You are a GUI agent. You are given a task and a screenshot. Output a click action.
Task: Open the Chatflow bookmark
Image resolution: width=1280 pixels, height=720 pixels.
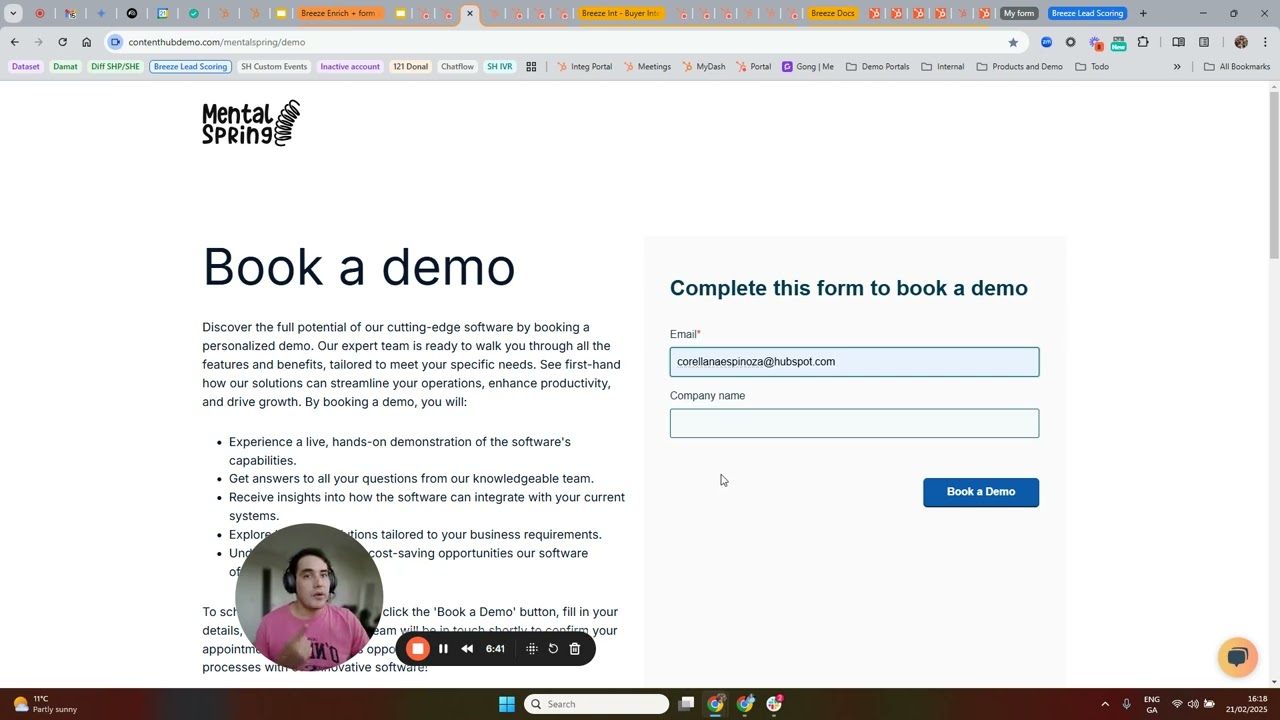click(x=457, y=67)
